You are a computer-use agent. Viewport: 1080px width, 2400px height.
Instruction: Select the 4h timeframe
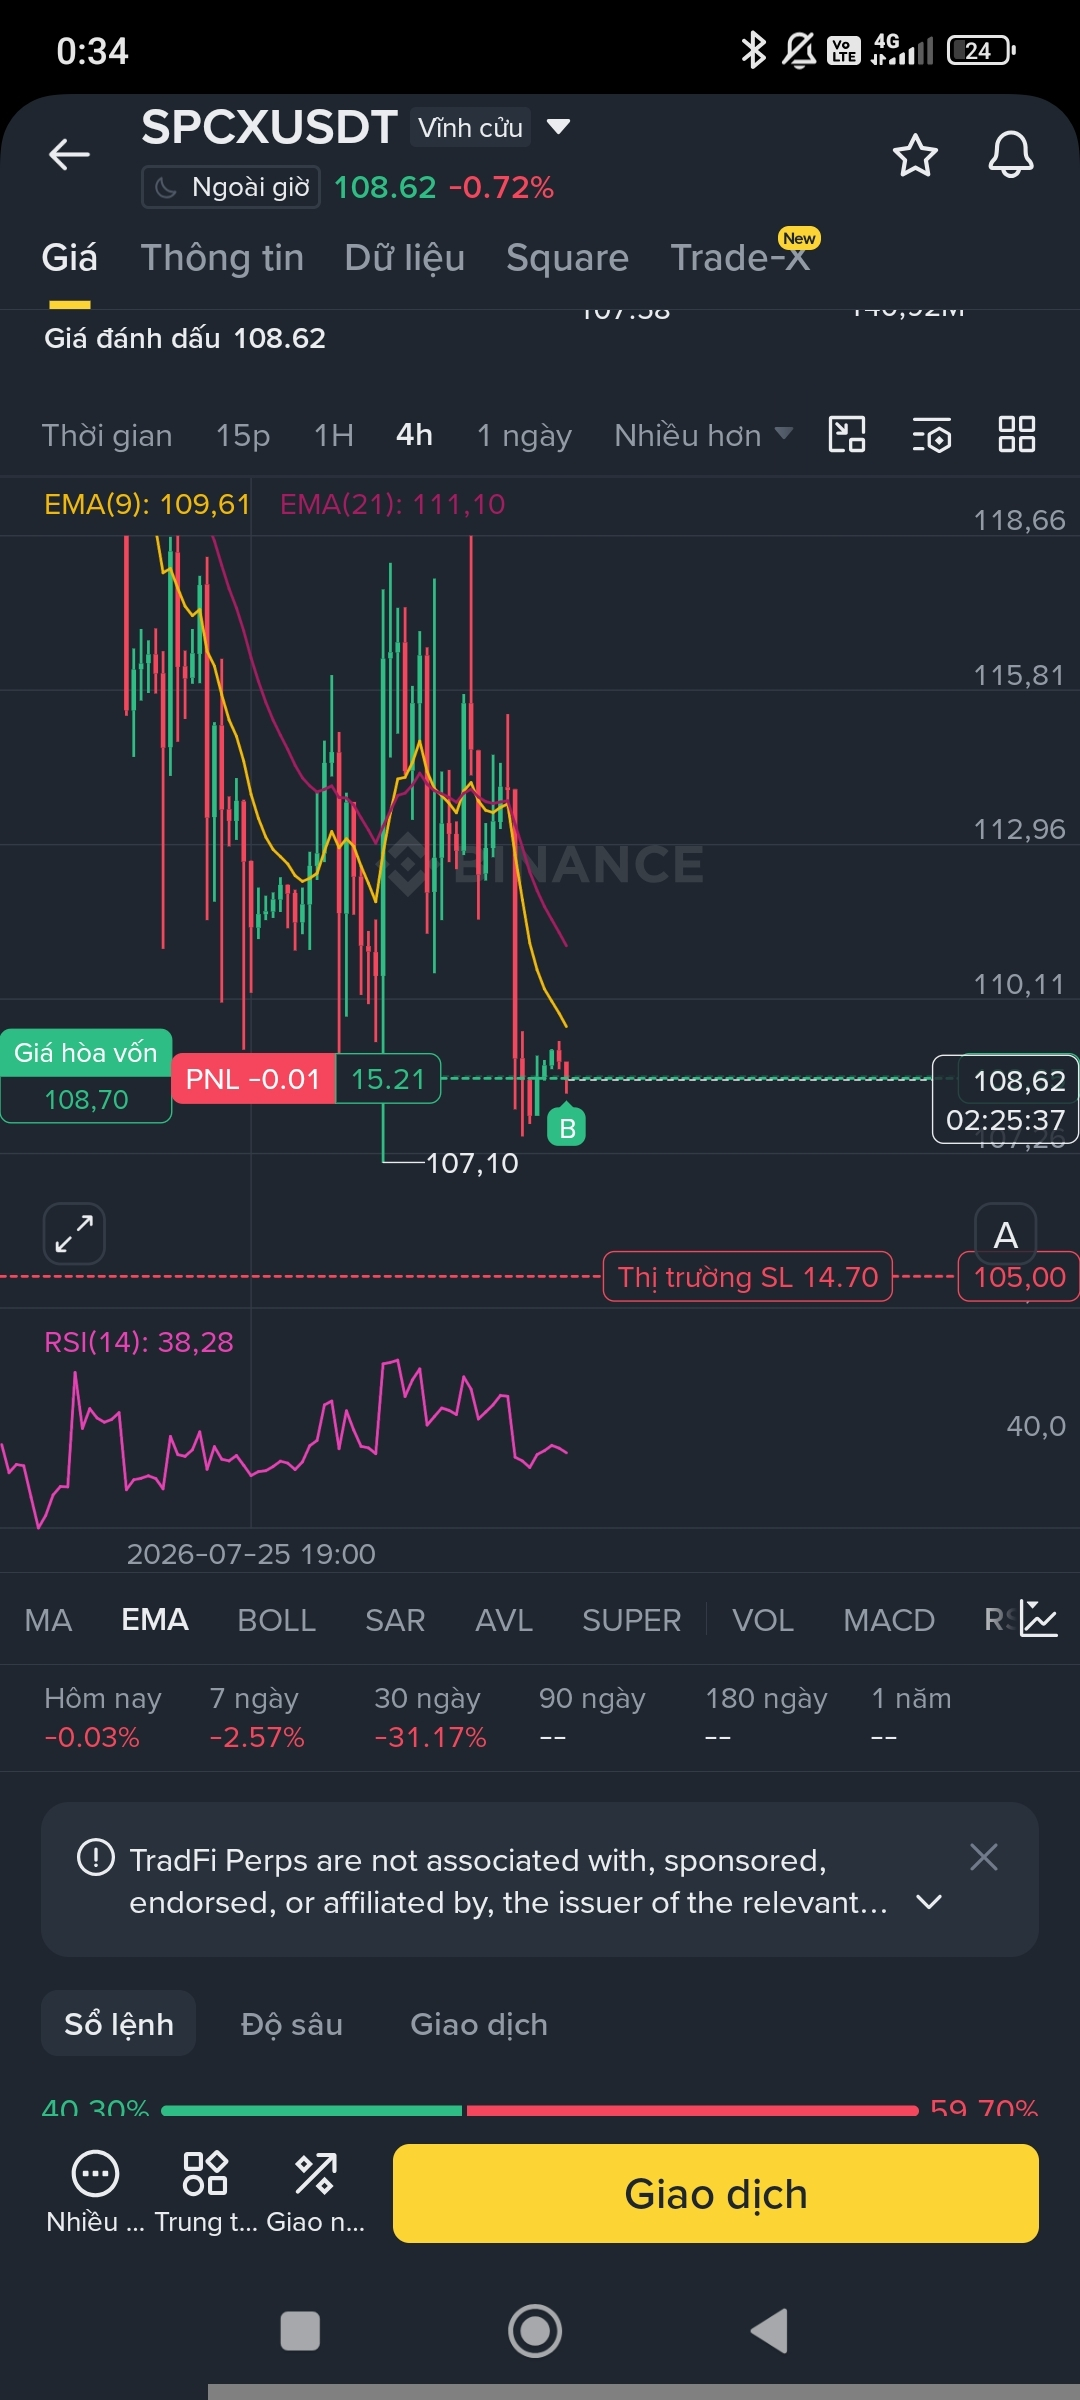click(x=414, y=435)
